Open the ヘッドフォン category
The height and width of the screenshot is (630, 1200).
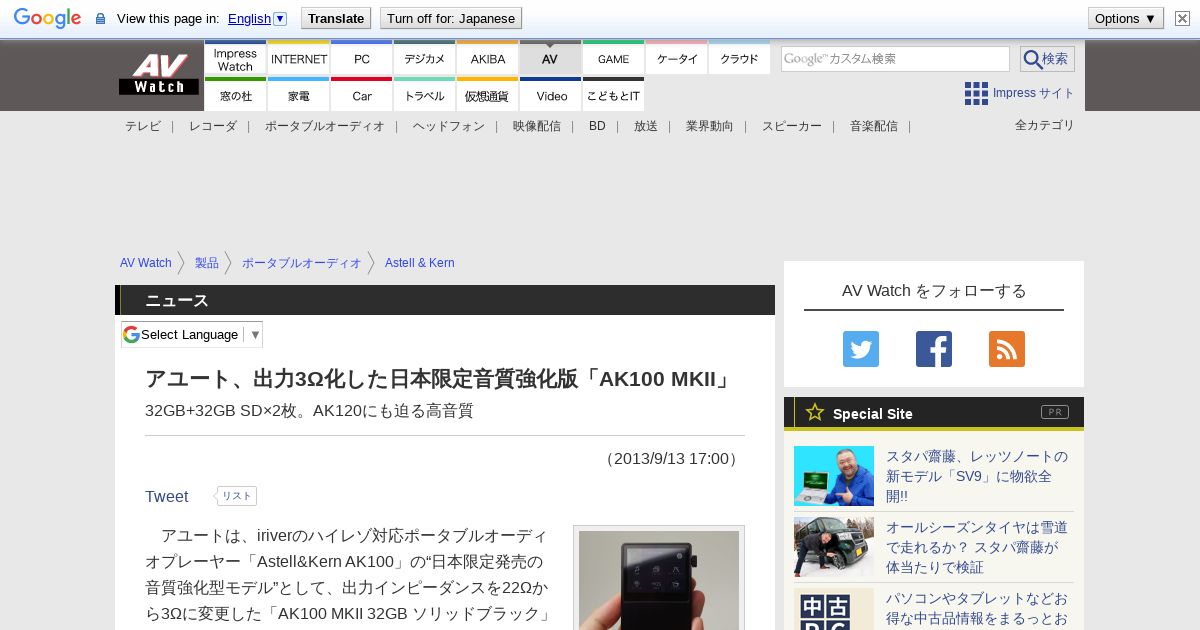449,126
